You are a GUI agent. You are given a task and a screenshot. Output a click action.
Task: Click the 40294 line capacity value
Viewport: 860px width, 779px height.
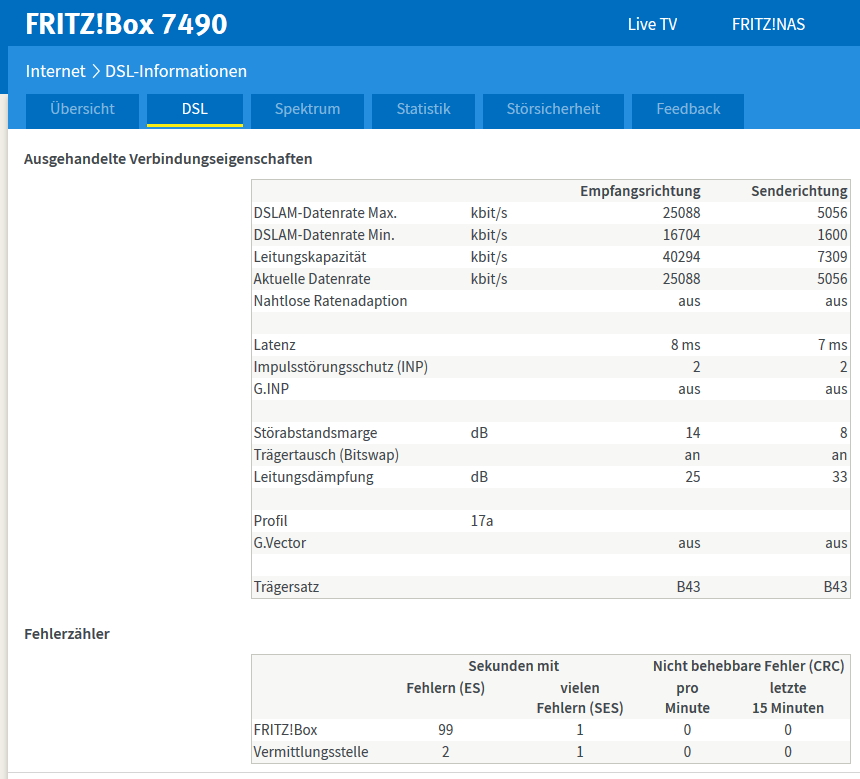point(681,257)
